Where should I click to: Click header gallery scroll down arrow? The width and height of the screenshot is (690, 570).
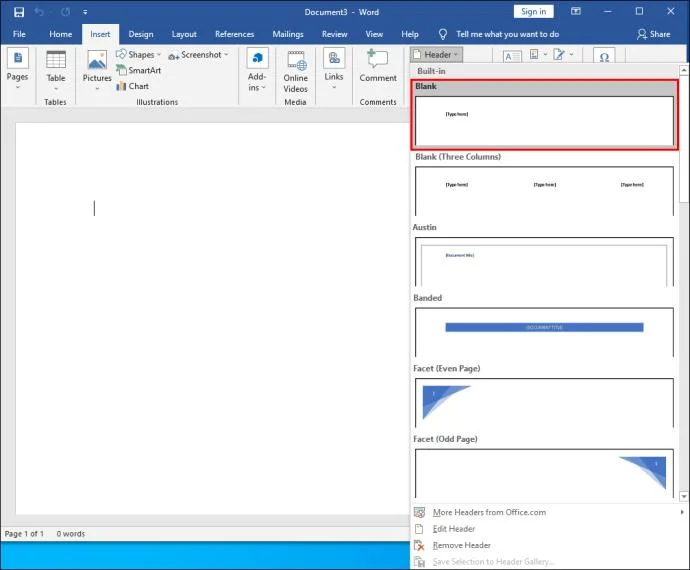[x=684, y=496]
